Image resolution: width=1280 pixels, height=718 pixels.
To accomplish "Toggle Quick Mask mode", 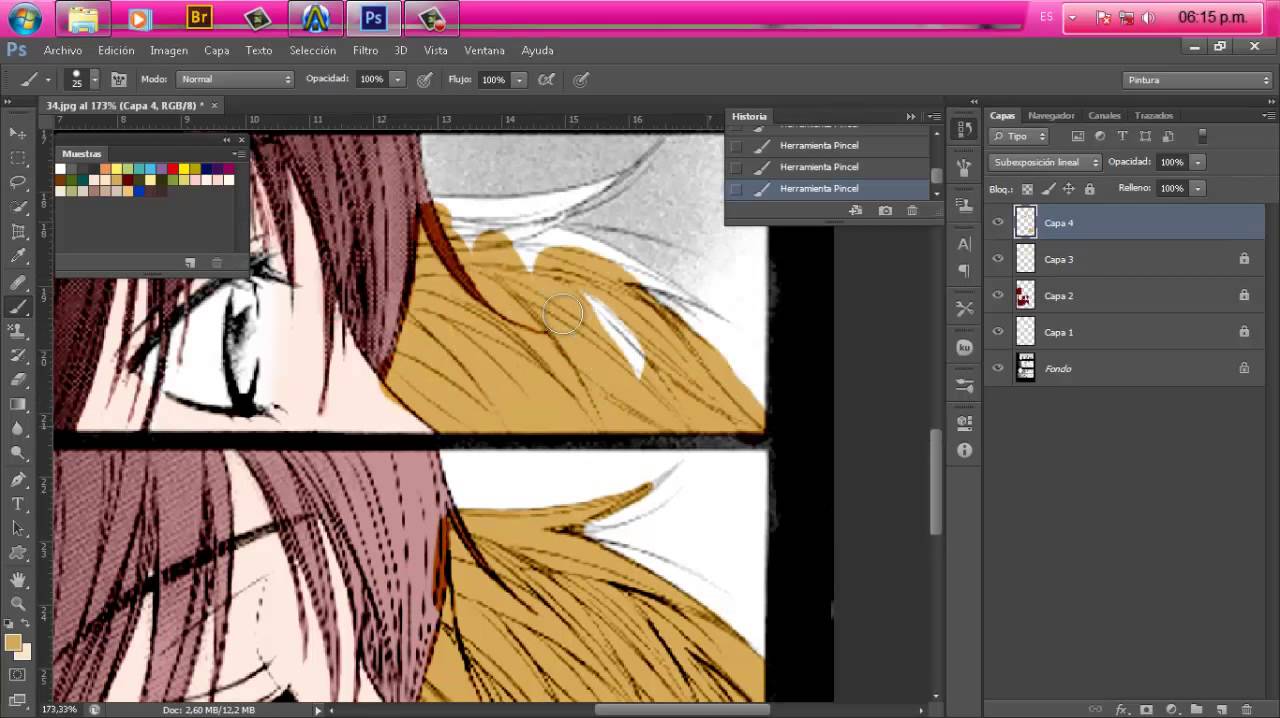I will (18, 675).
